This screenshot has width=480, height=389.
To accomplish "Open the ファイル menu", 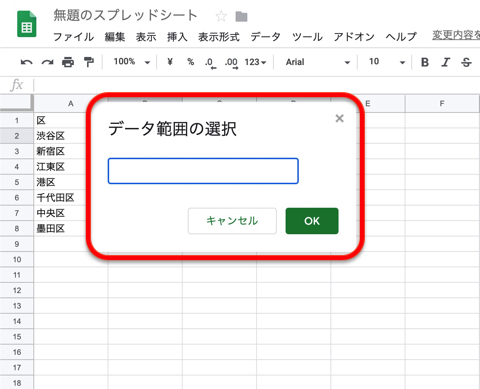I will (x=74, y=37).
